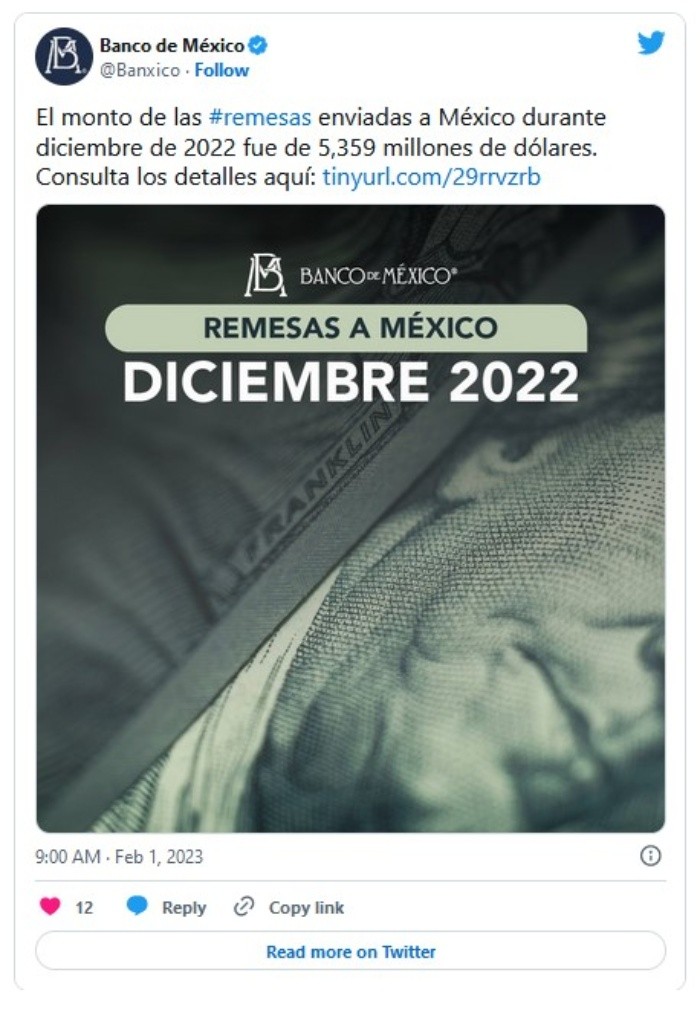Click the Banco de México logo in the image

click(x=351, y=276)
